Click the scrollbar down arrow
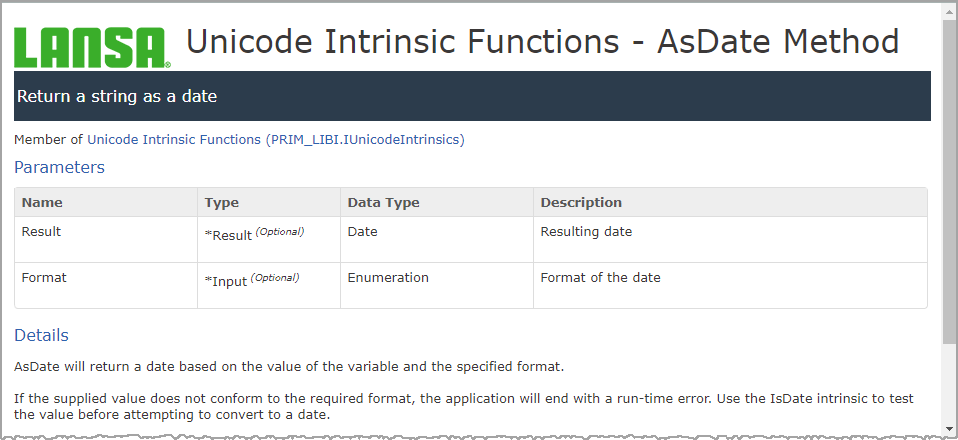 pyautogui.click(x=949, y=431)
